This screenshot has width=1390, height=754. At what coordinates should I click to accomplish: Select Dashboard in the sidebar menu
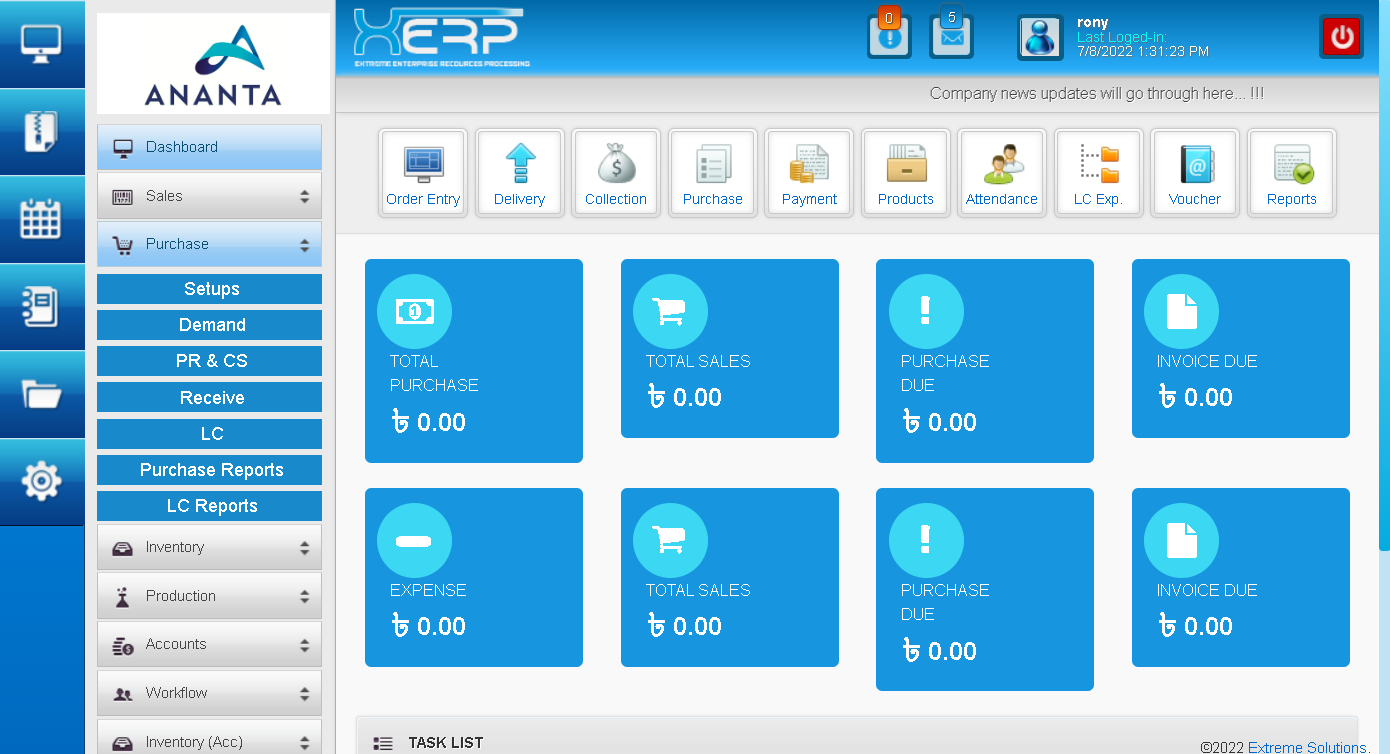tap(209, 147)
